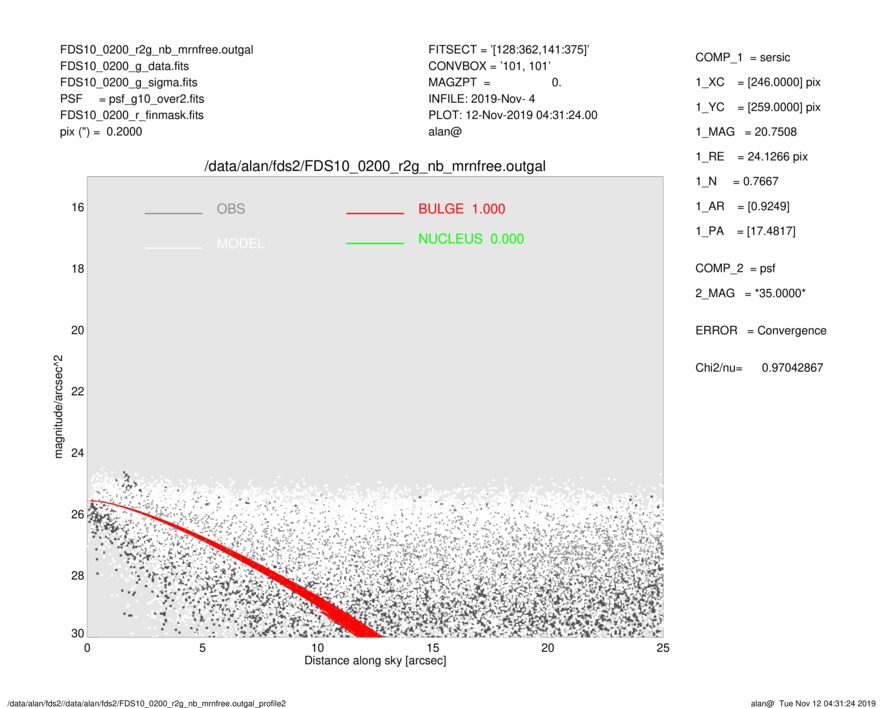
Task: Select the FDS10_0200_g_data.fits text
Action: click(x=124, y=66)
